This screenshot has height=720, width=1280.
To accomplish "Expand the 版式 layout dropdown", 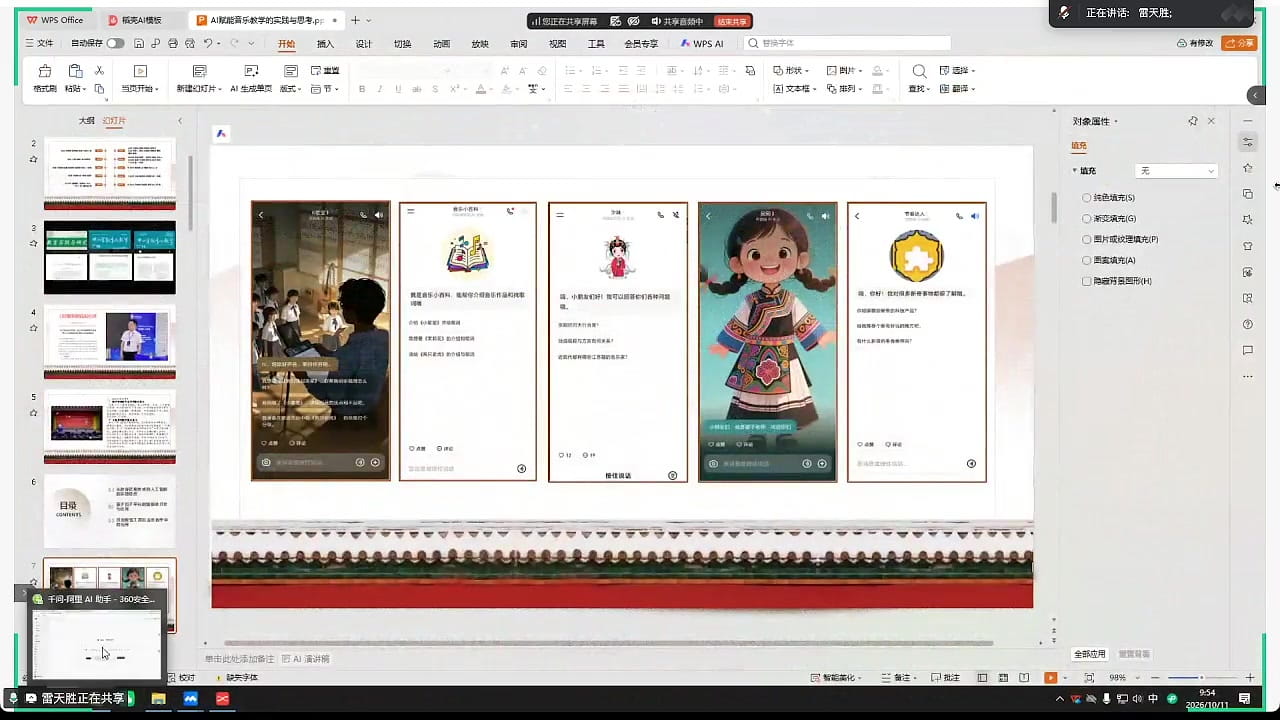I will coord(292,89).
